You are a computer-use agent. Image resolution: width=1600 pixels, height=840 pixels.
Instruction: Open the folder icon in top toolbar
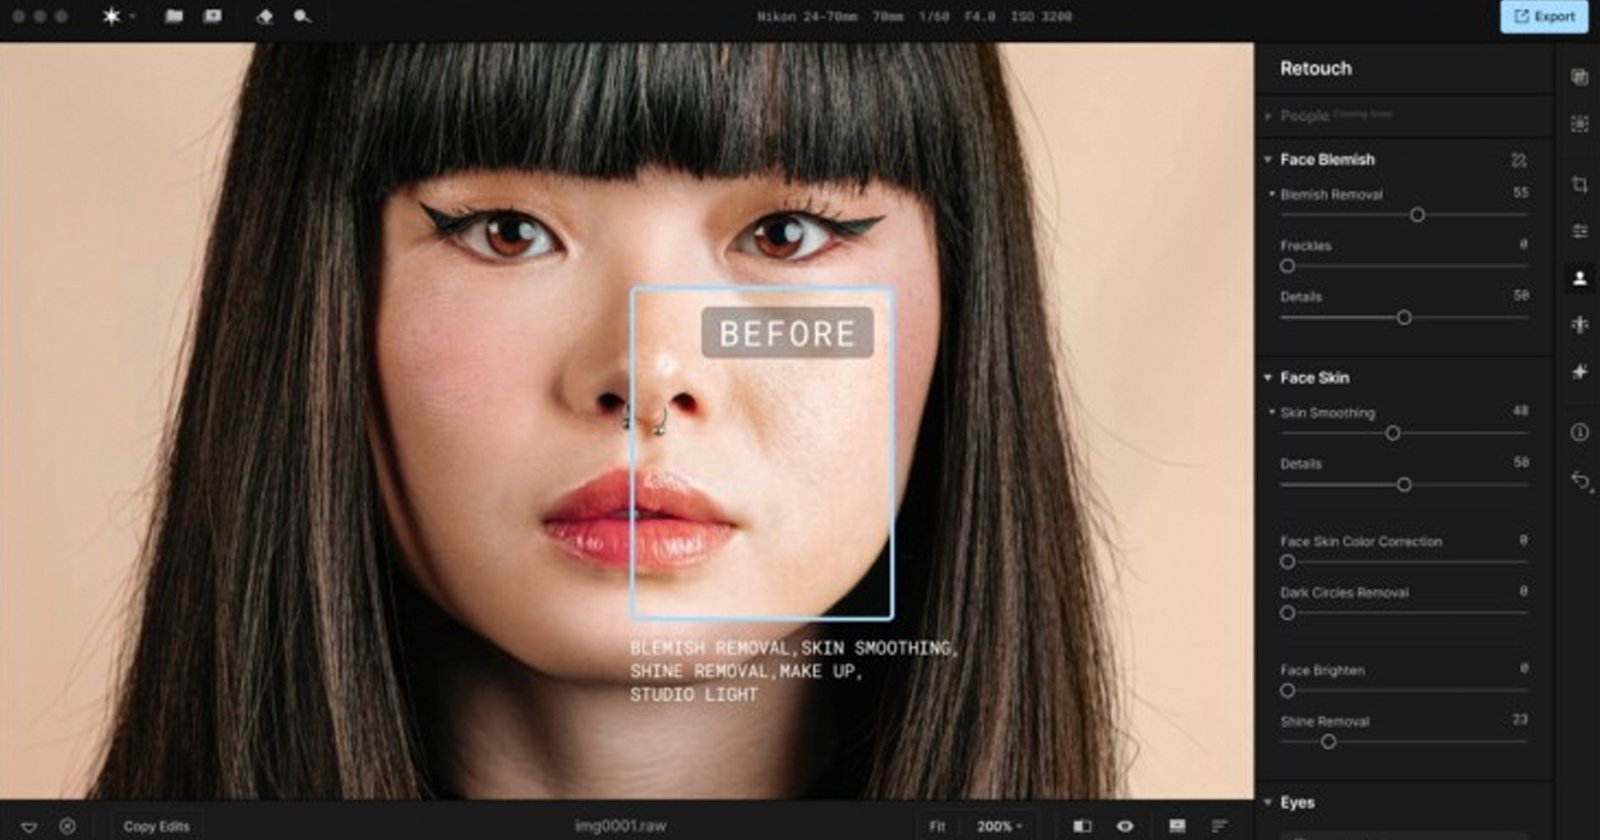point(174,17)
